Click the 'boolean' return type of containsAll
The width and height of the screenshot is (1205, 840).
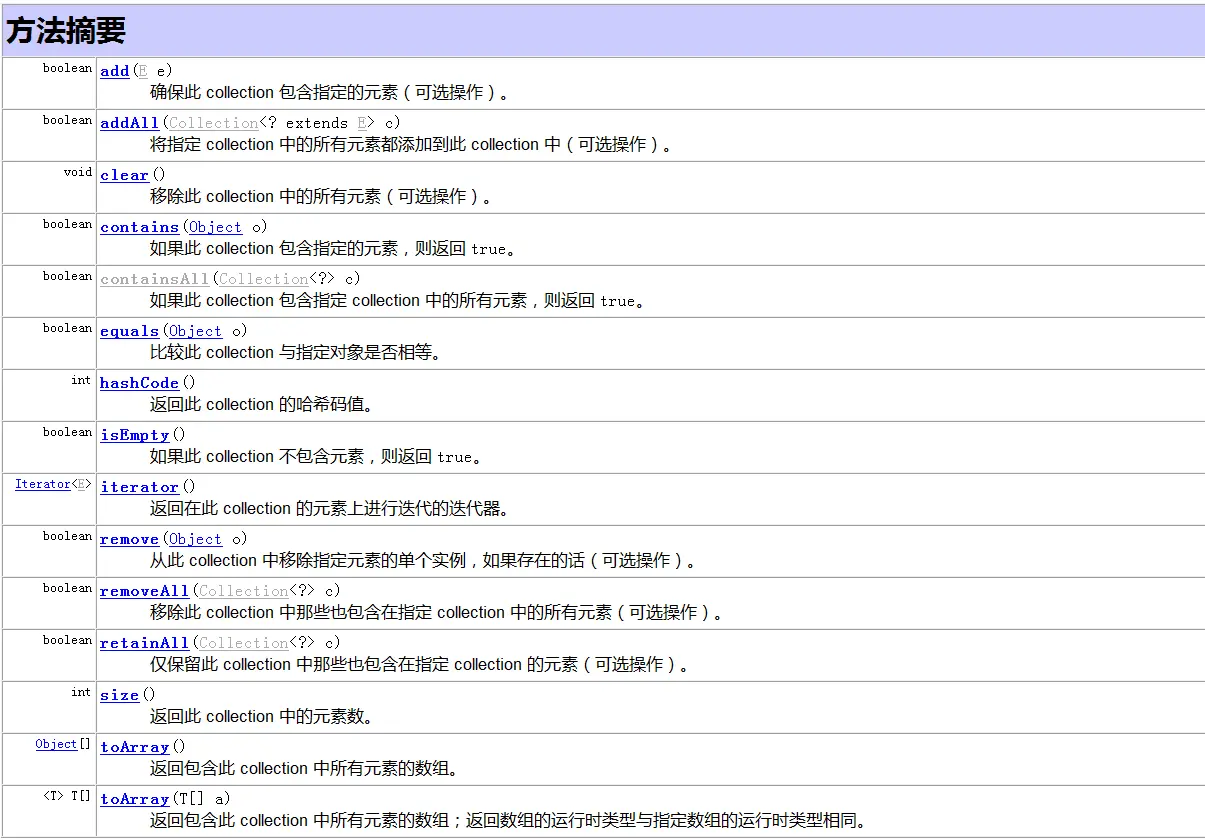click(x=68, y=276)
